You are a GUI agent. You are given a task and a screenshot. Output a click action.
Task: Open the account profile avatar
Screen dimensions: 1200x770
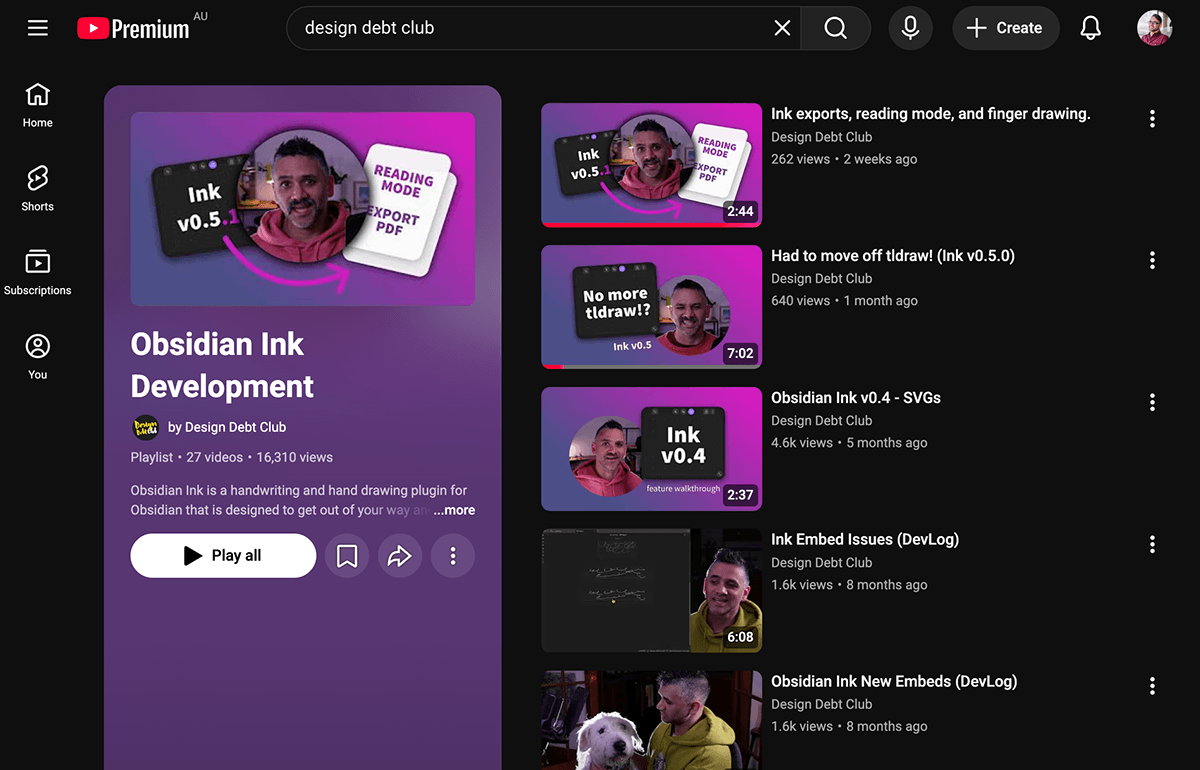(1155, 28)
